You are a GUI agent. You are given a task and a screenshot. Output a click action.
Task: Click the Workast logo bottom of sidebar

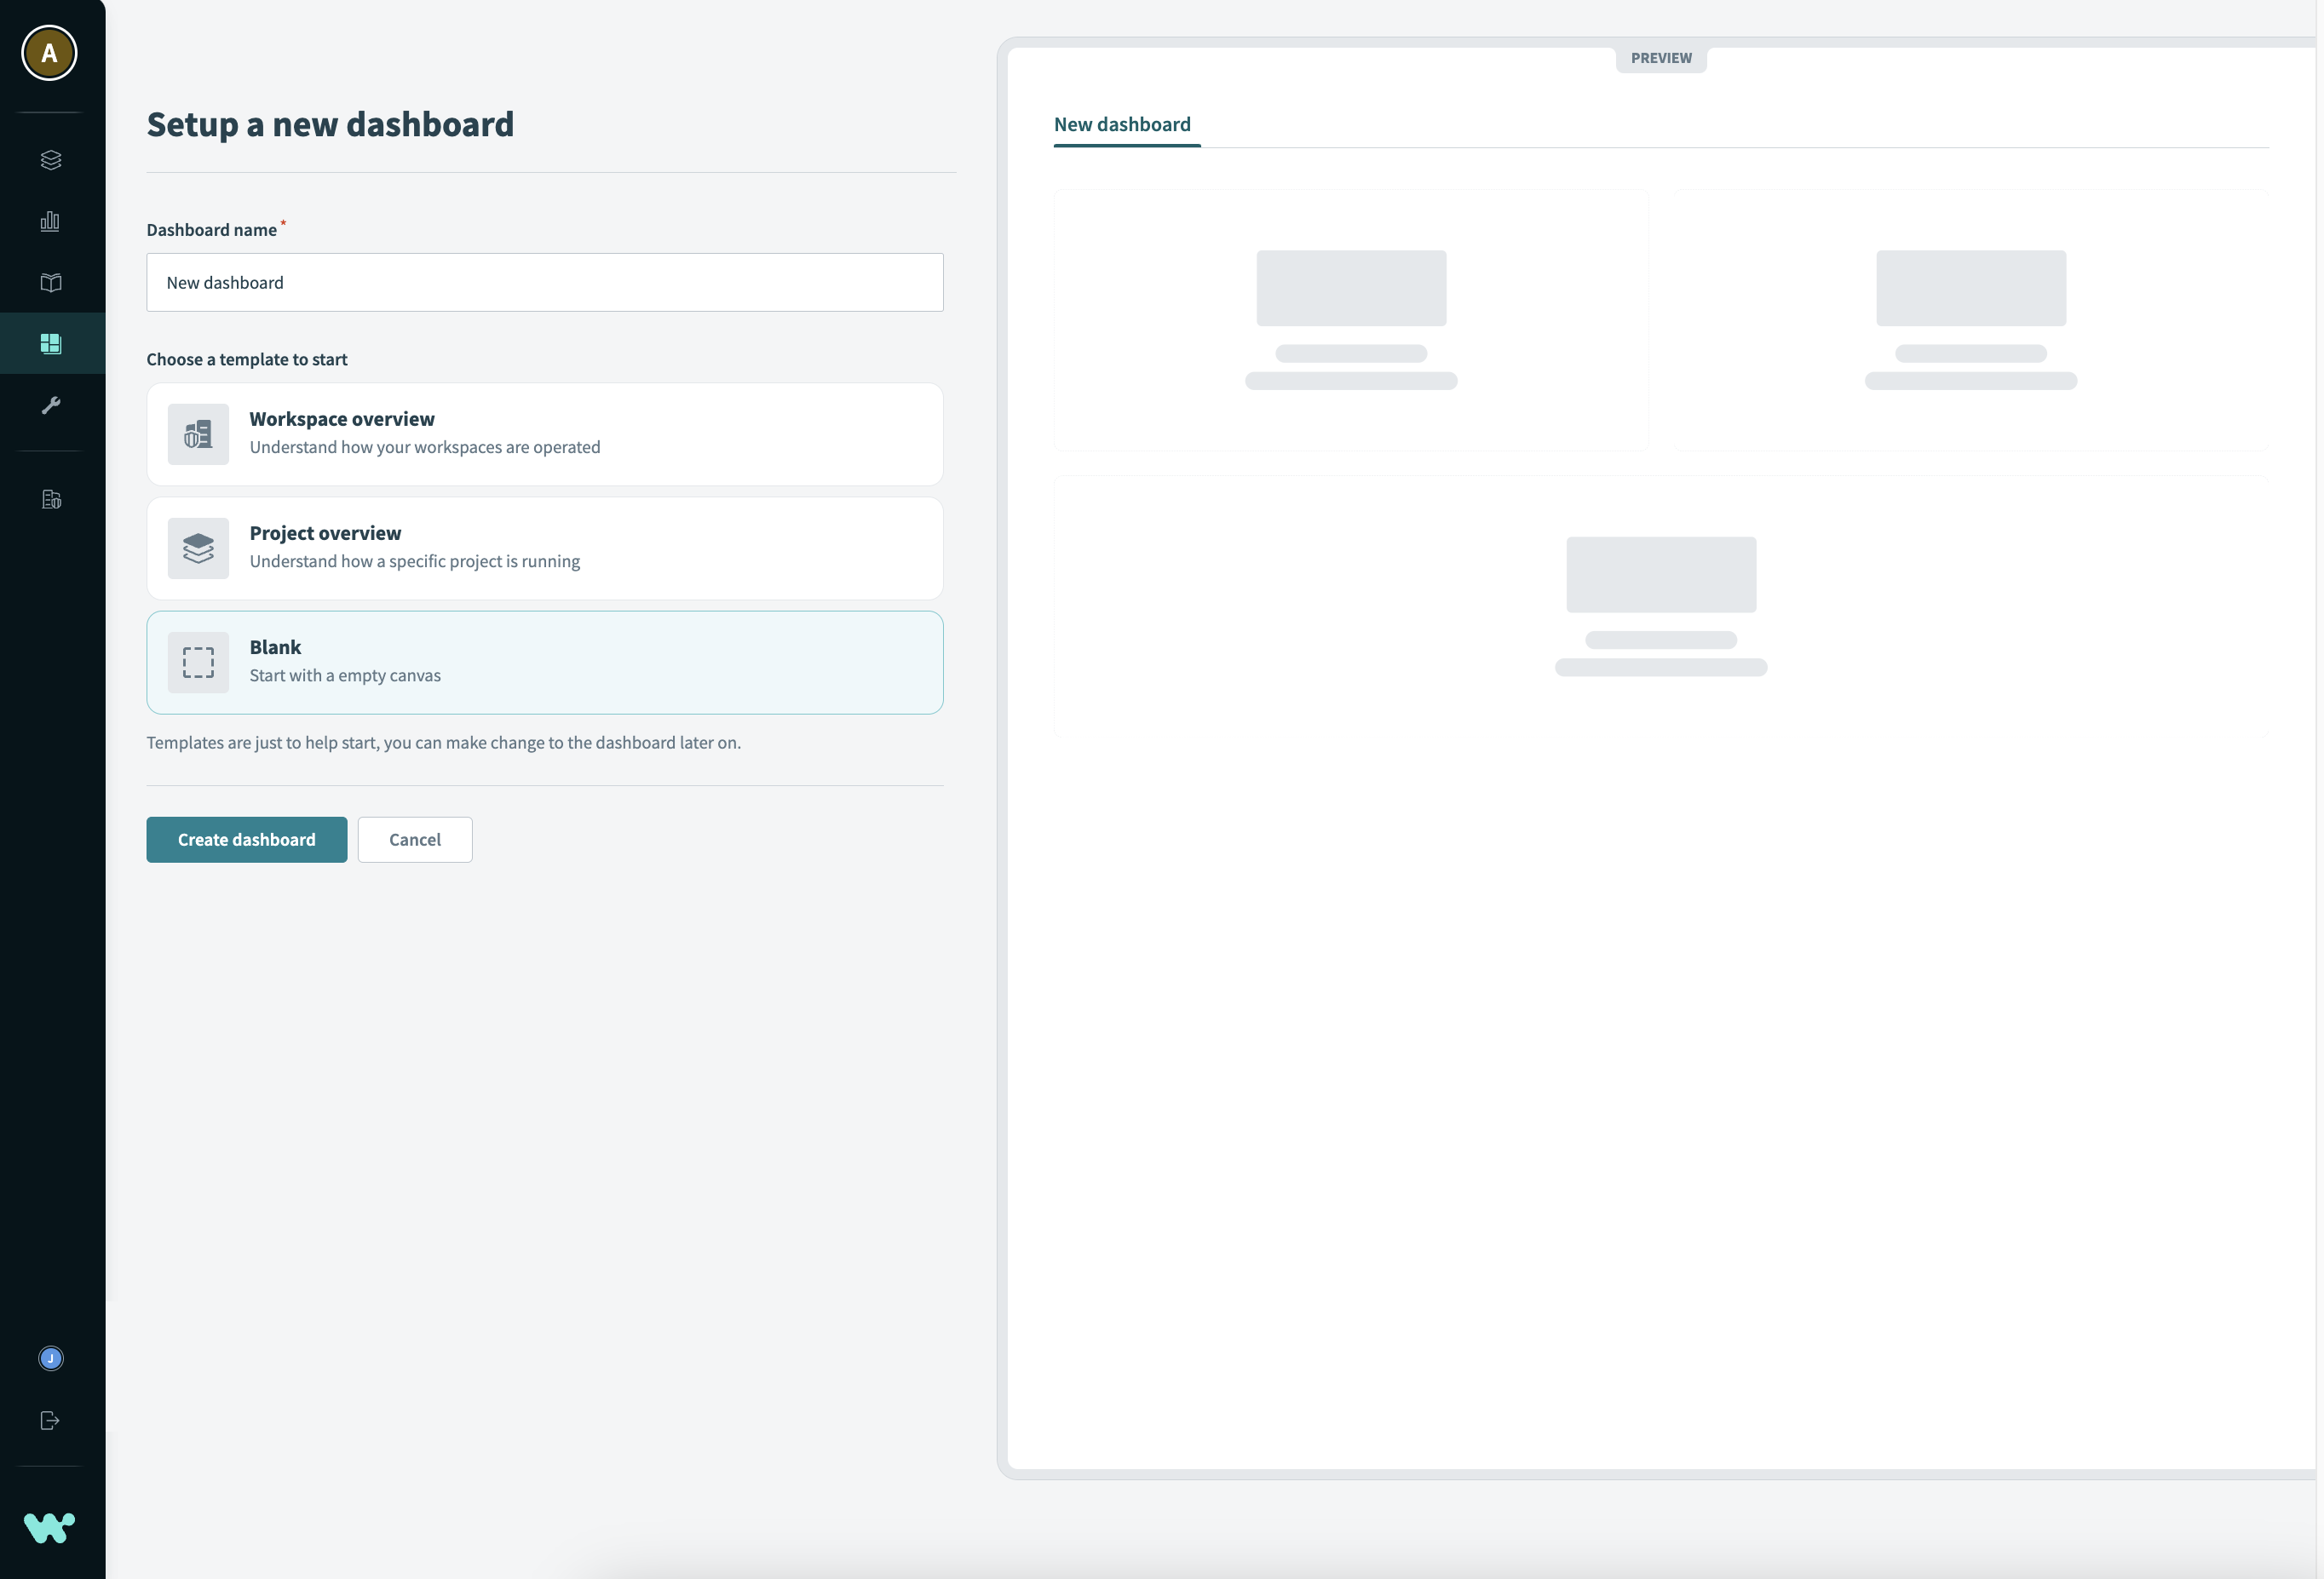(x=49, y=1526)
